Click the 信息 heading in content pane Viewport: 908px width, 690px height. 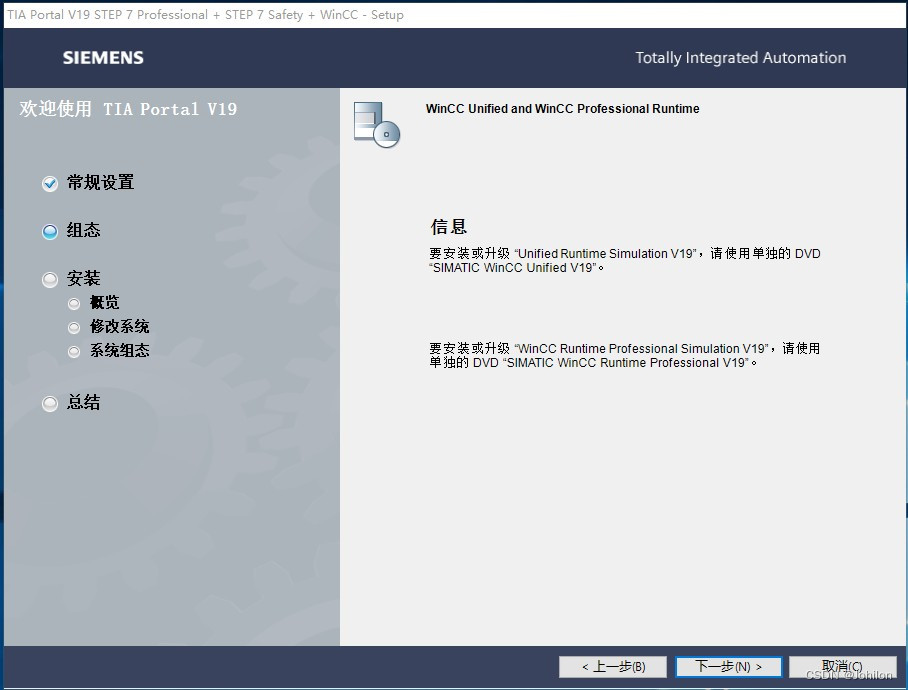450,227
